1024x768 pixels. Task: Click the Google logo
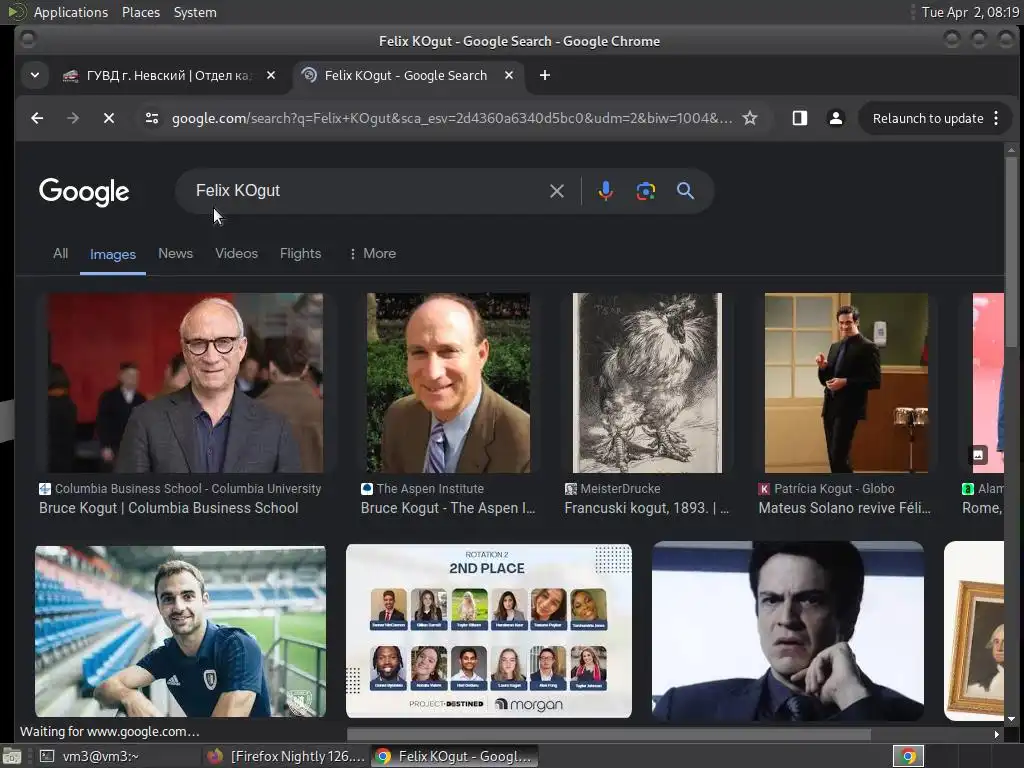tap(84, 191)
